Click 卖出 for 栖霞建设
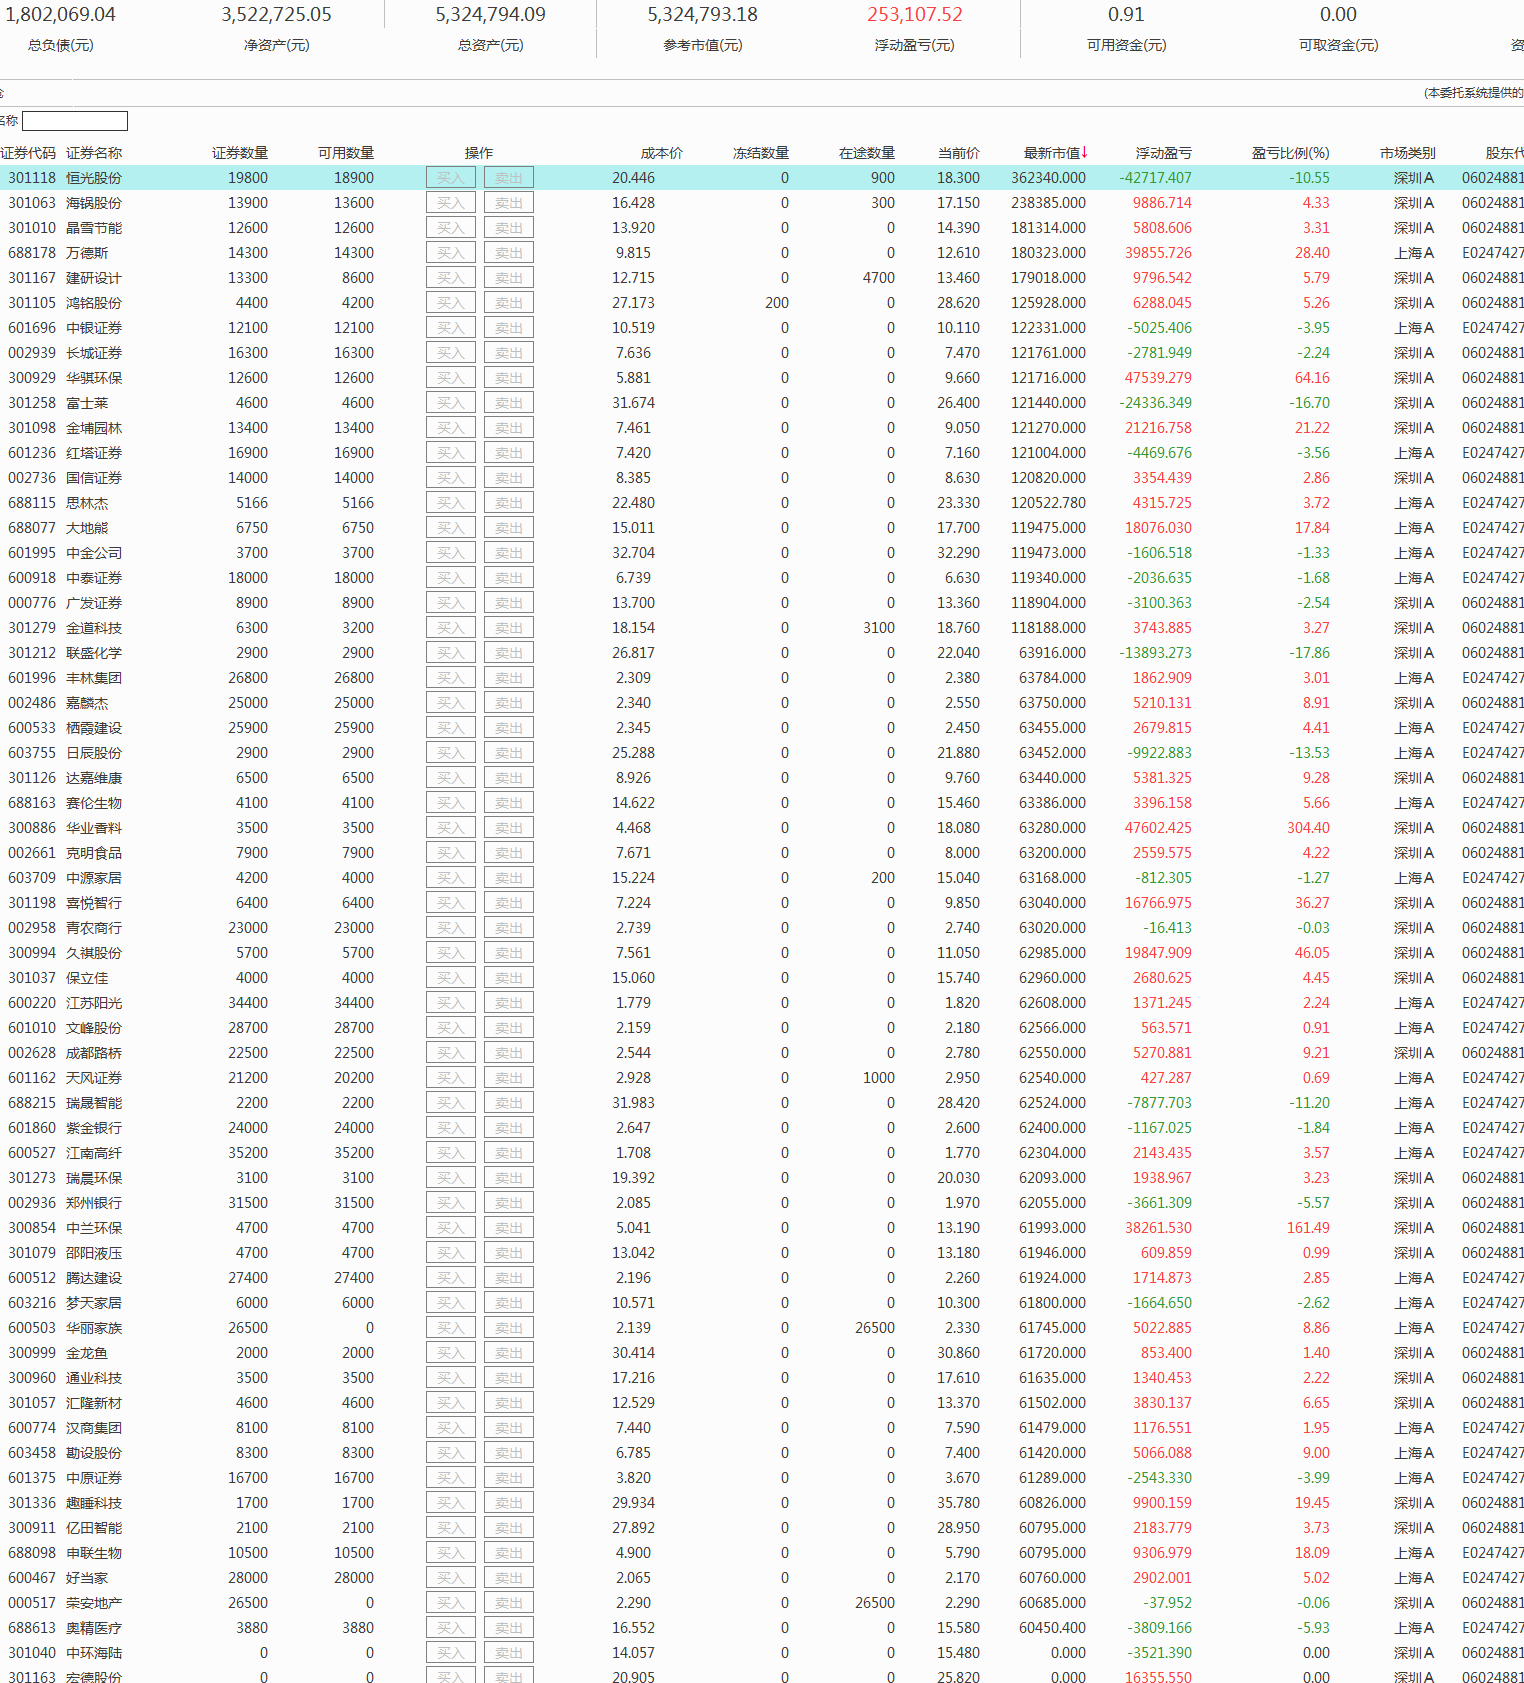The width and height of the screenshot is (1524, 1683). click(509, 728)
